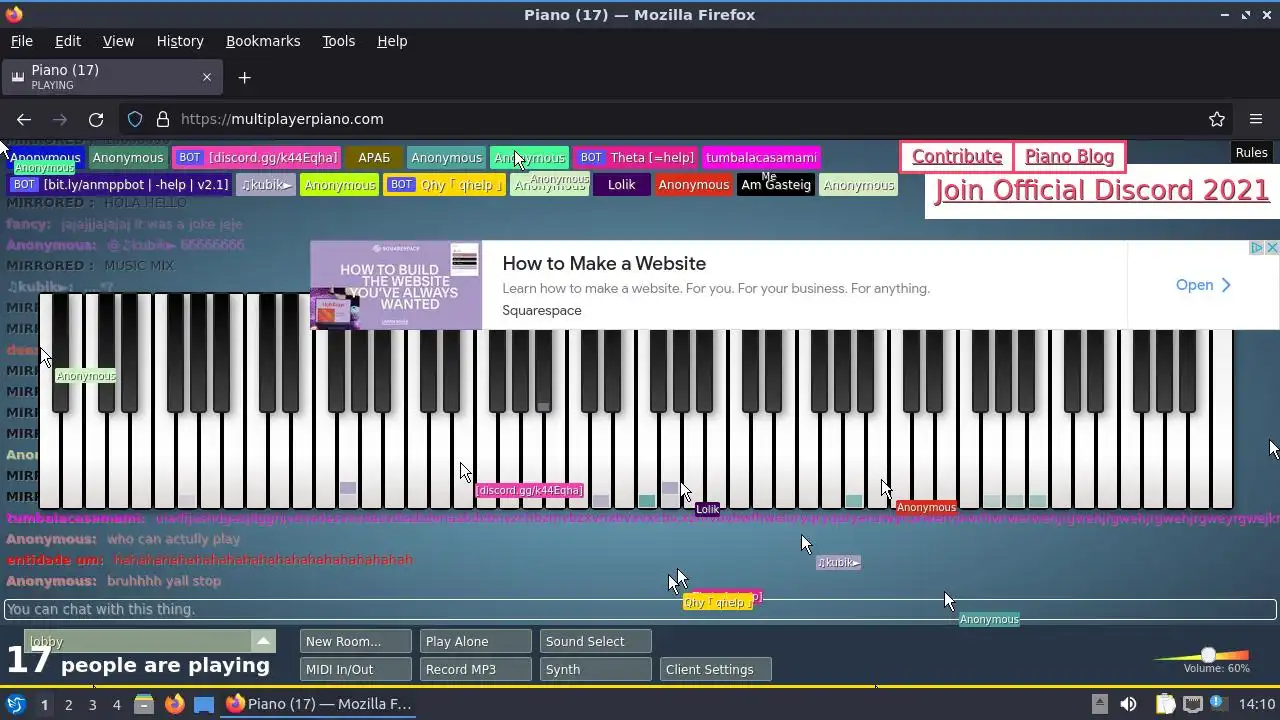This screenshot has height=720, width=1280.
Task: Open the History menu
Action: pos(180,41)
